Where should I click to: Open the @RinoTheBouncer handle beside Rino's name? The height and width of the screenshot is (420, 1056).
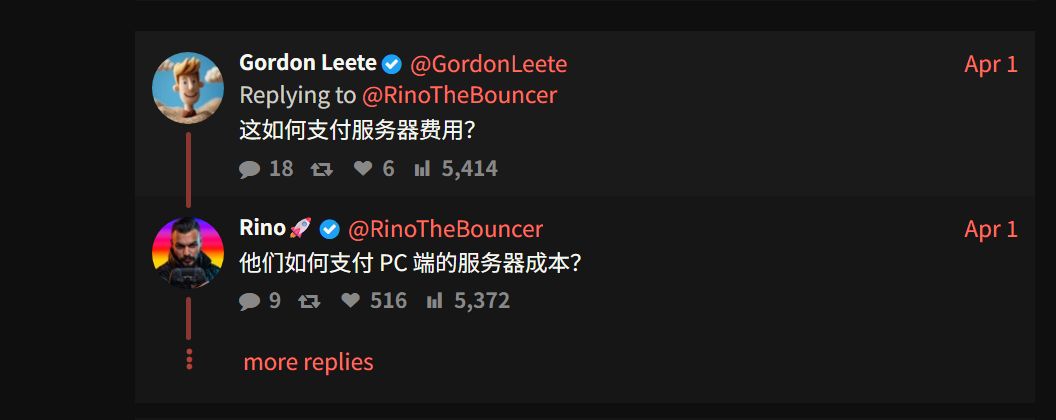pos(445,230)
